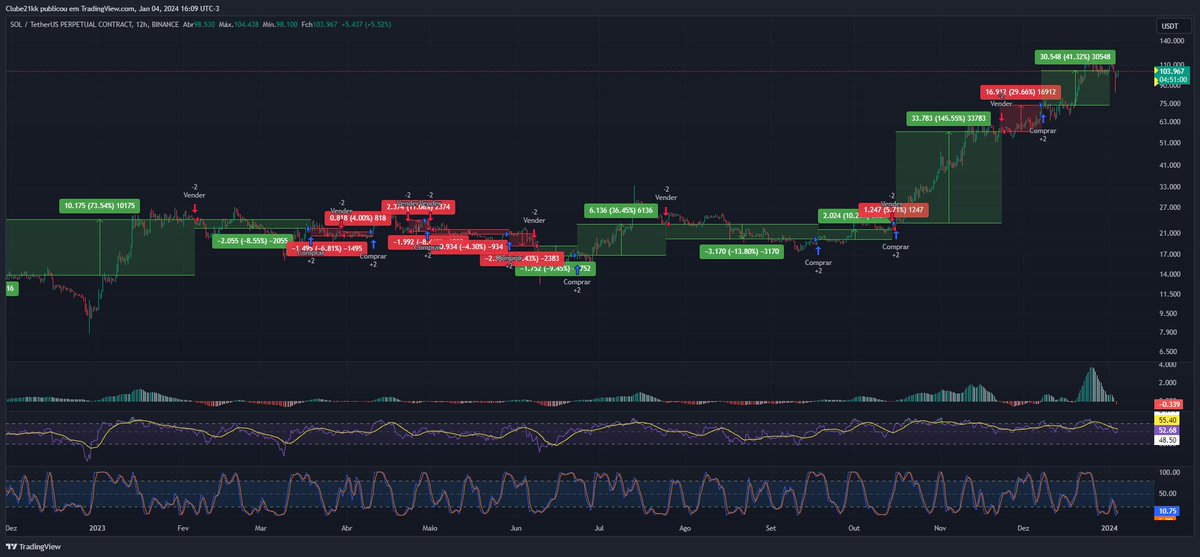The width and height of the screenshot is (1200, 557).
Task: Click the 33.000 price axis level
Action: pyautogui.click(x=1172, y=186)
